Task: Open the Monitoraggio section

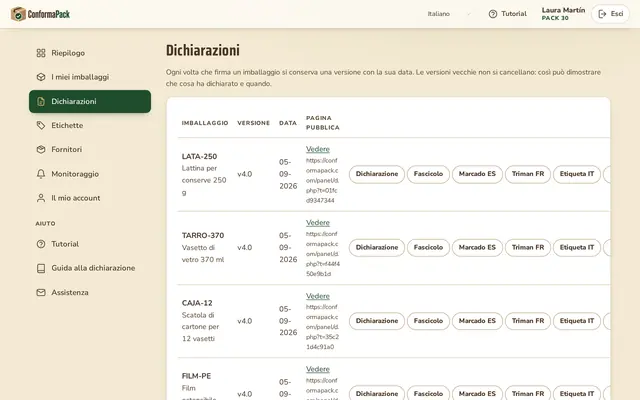Action: tap(90, 174)
